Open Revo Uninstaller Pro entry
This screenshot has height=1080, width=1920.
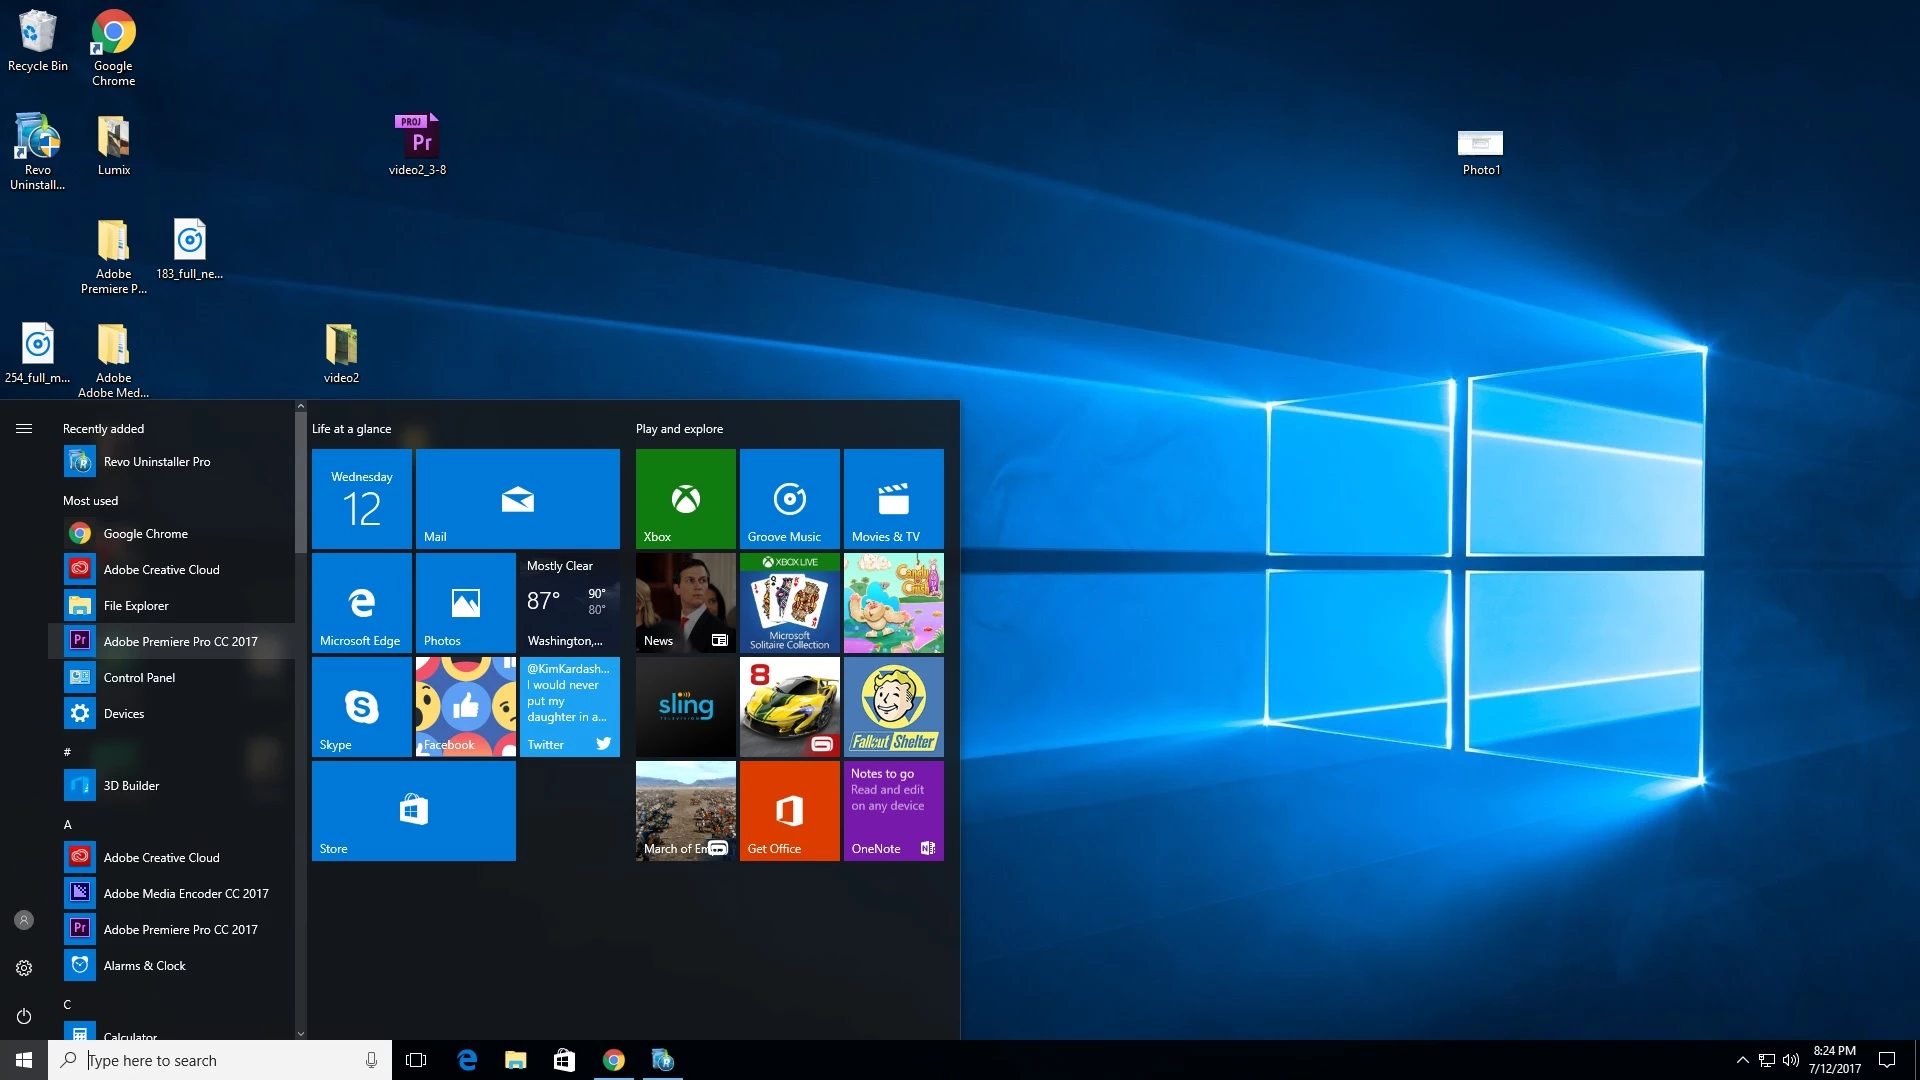click(x=156, y=461)
